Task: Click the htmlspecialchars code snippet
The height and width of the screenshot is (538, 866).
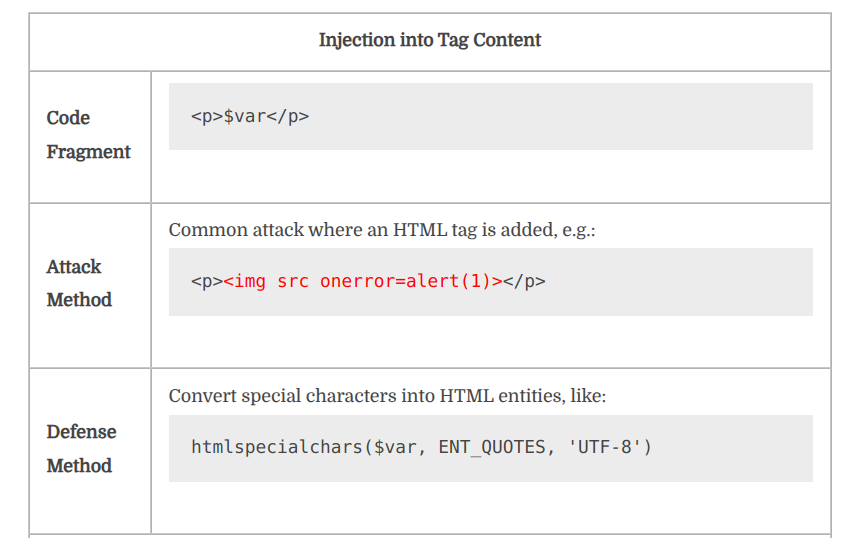Action: point(421,447)
